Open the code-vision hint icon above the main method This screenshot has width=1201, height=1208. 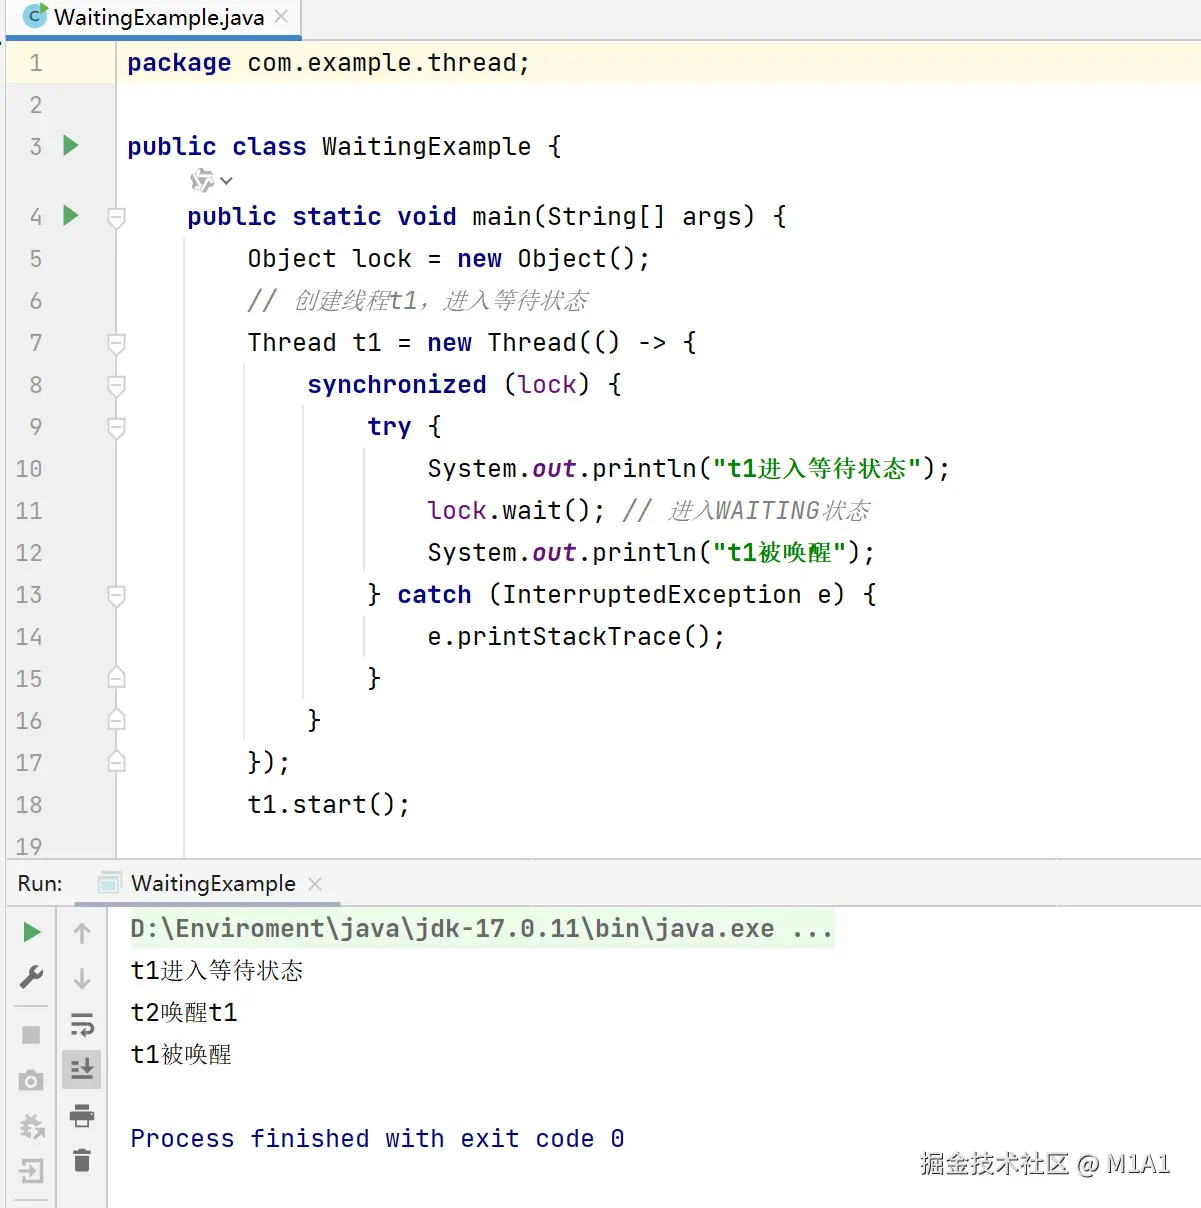211,181
